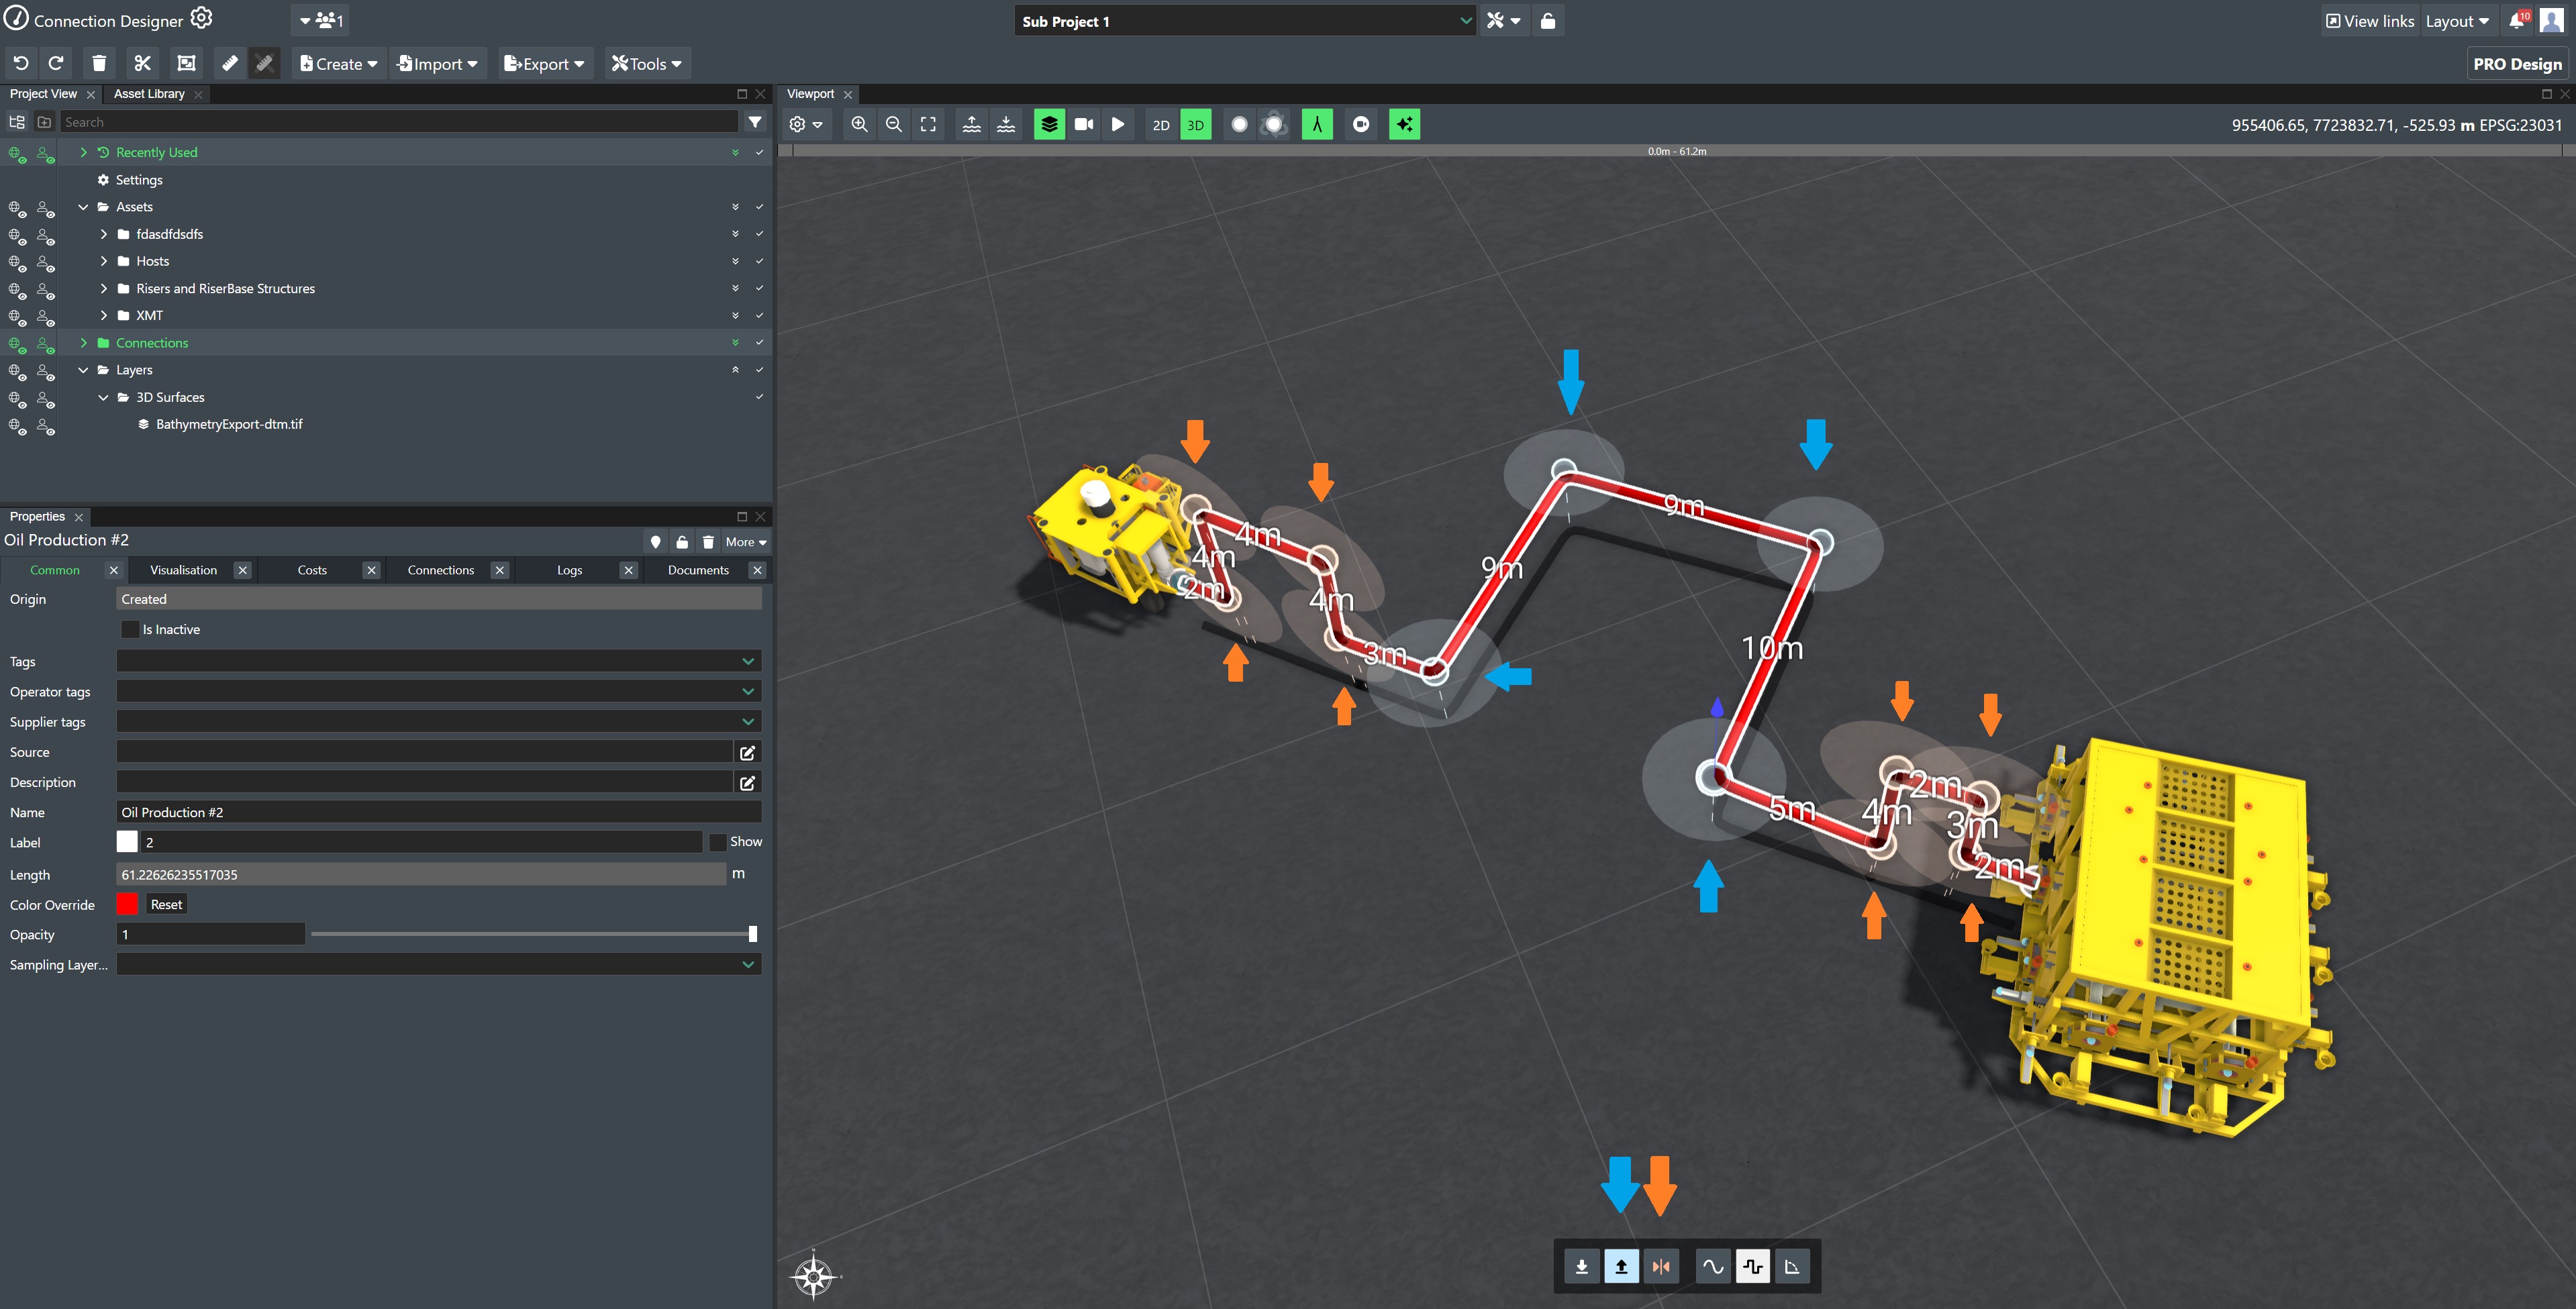This screenshot has width=2576, height=1309.
Task: Zoom out the viewport
Action: pos(894,124)
